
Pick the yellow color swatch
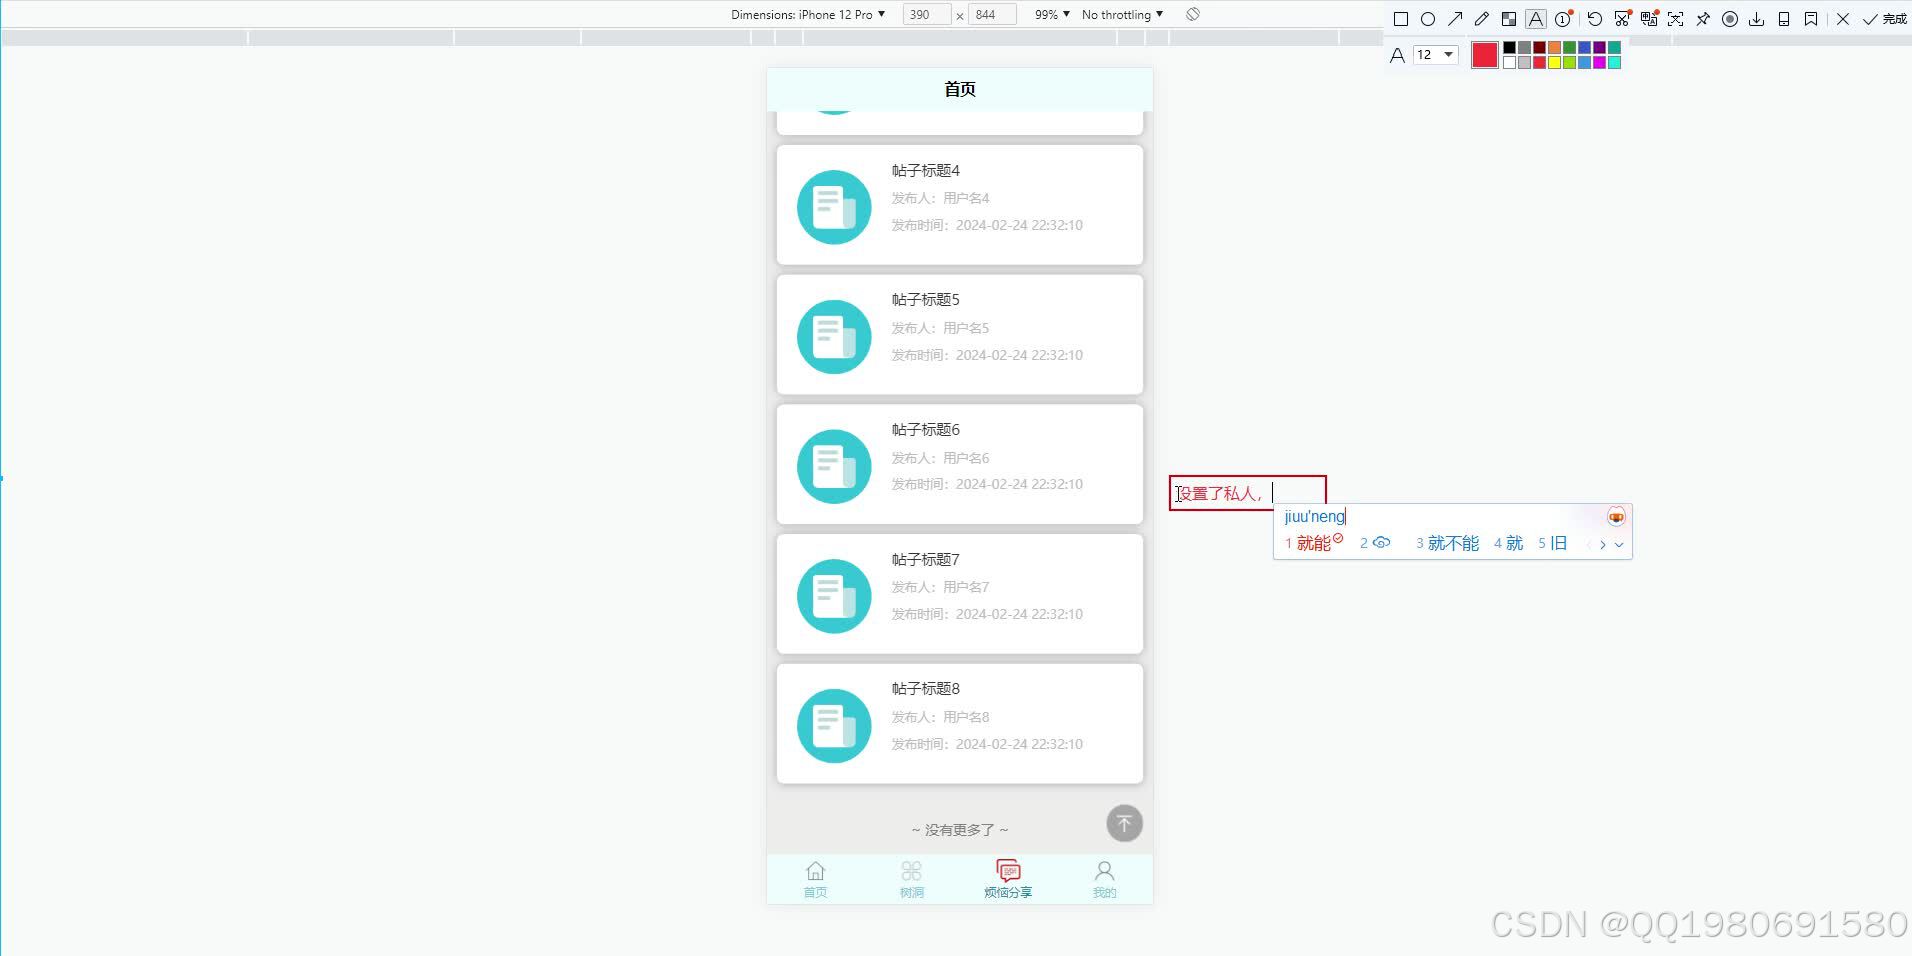(1554, 62)
